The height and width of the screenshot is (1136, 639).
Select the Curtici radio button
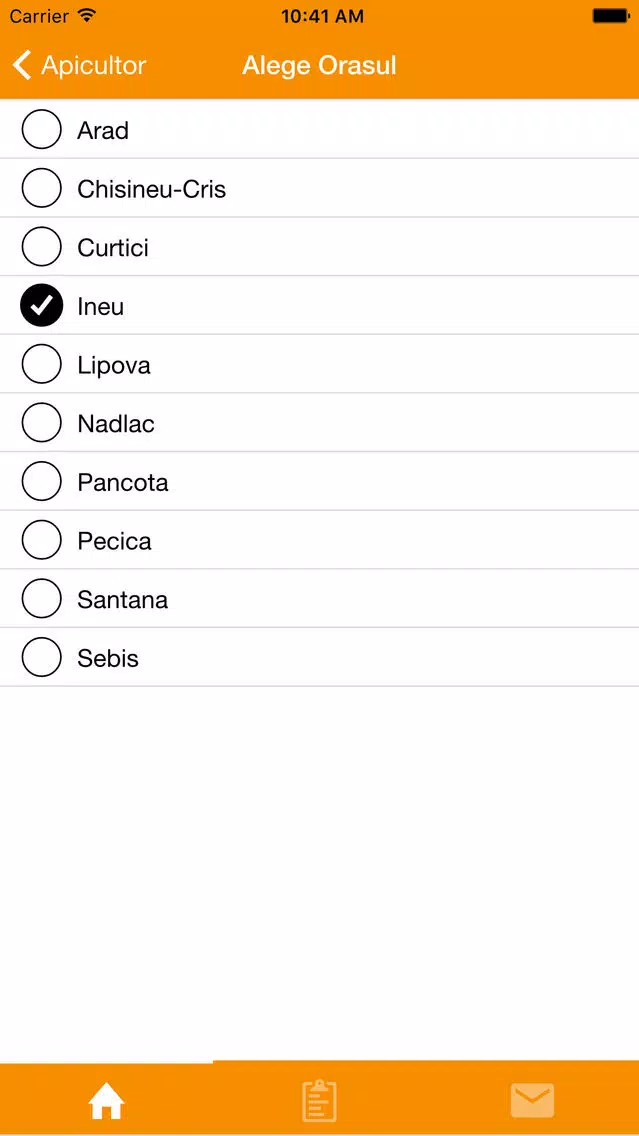[x=41, y=247]
